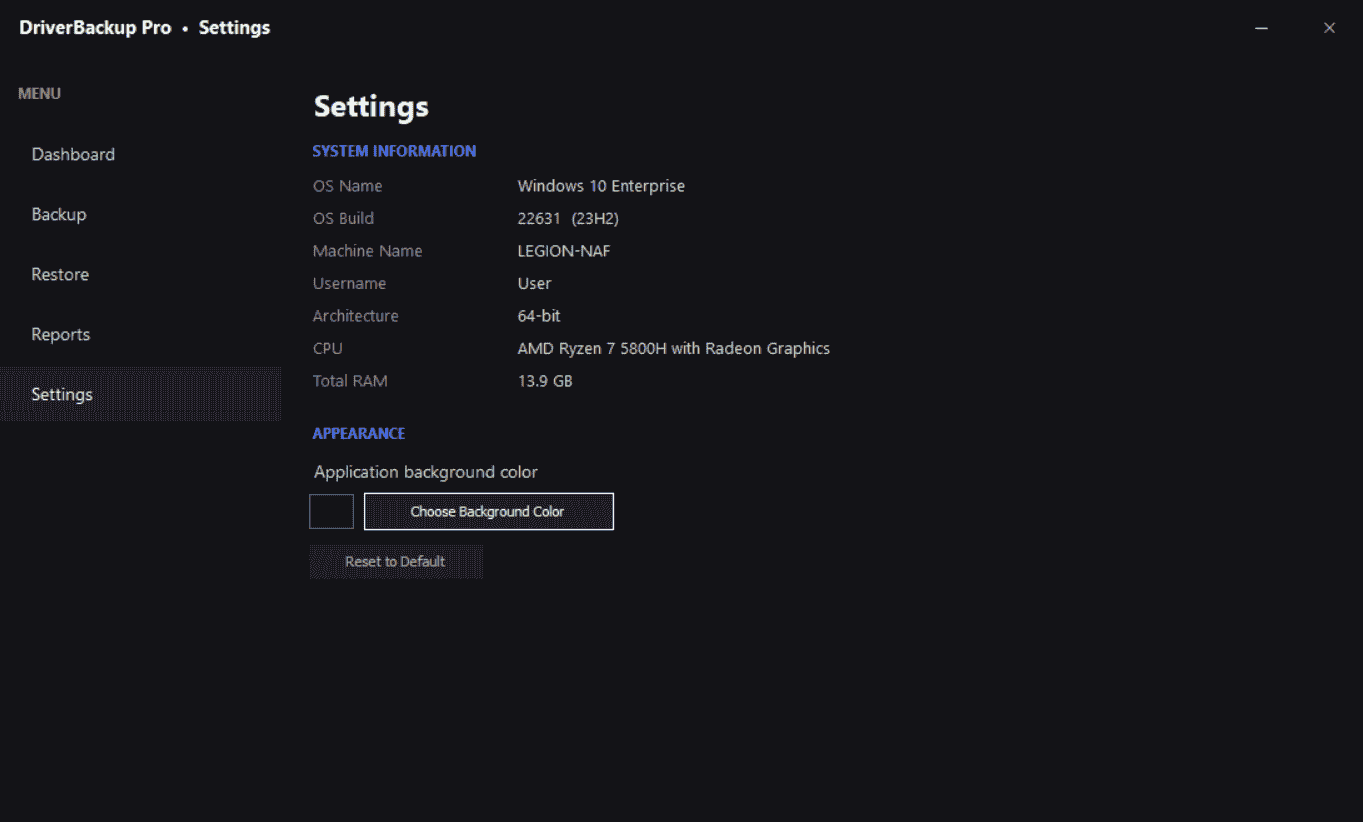Click Reset to Default

pyautogui.click(x=395, y=561)
